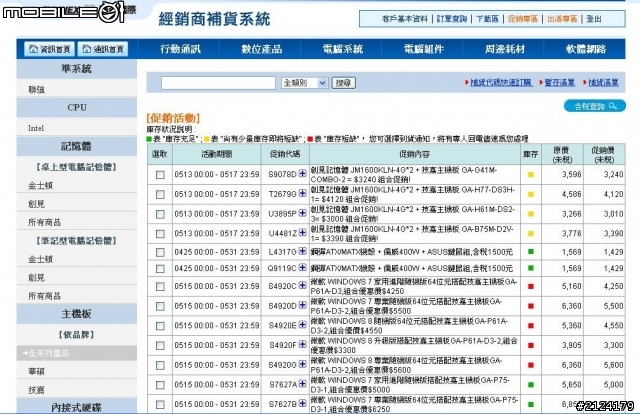
Task: Select 全系列產品 under 主機板
Action: point(77,353)
